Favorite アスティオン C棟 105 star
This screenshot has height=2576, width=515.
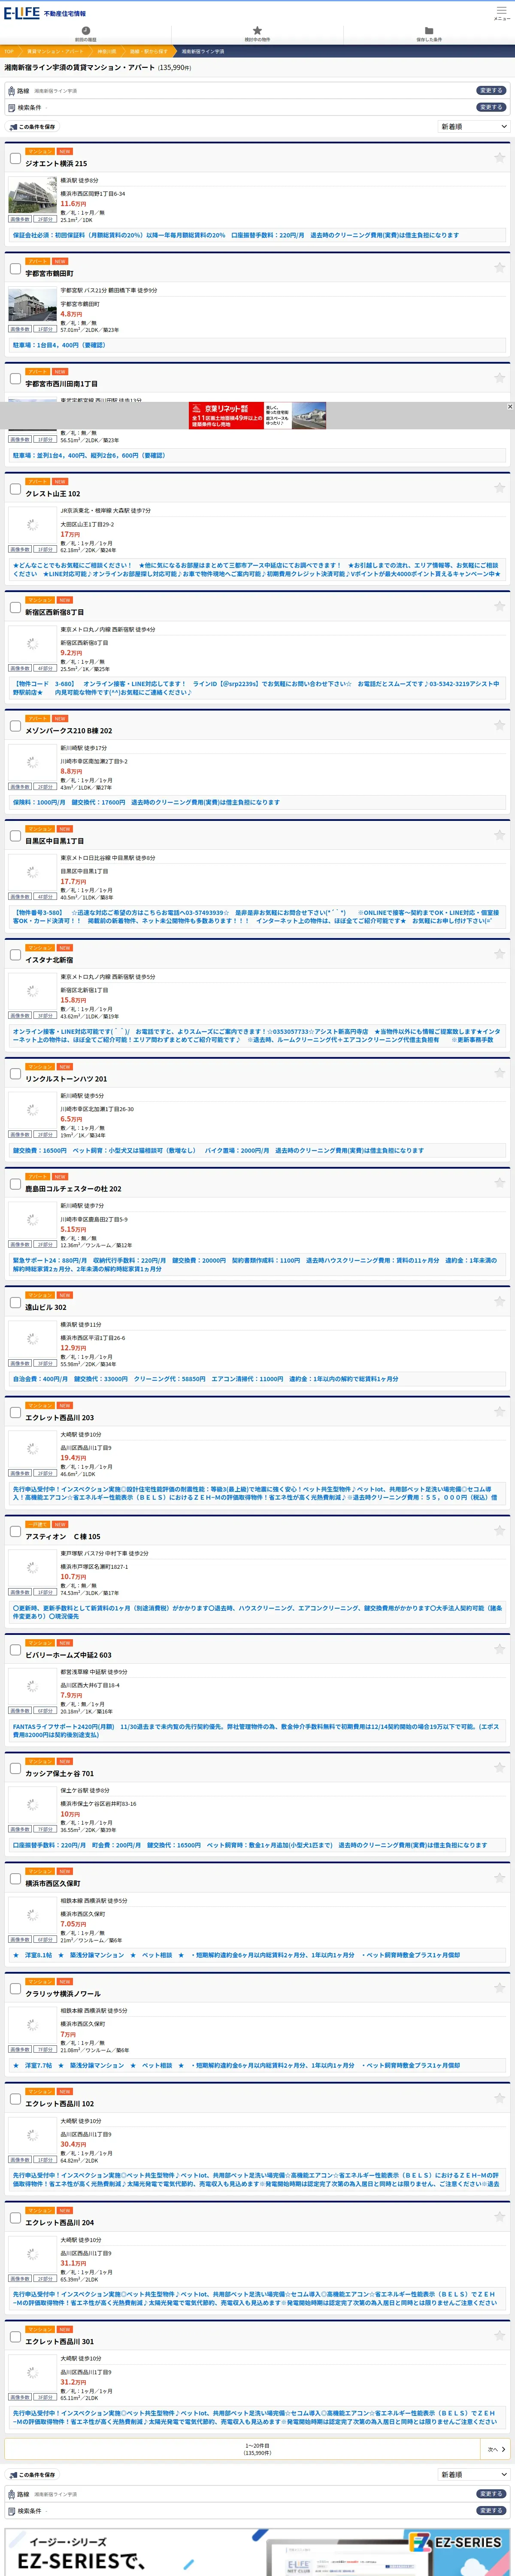point(499,1530)
